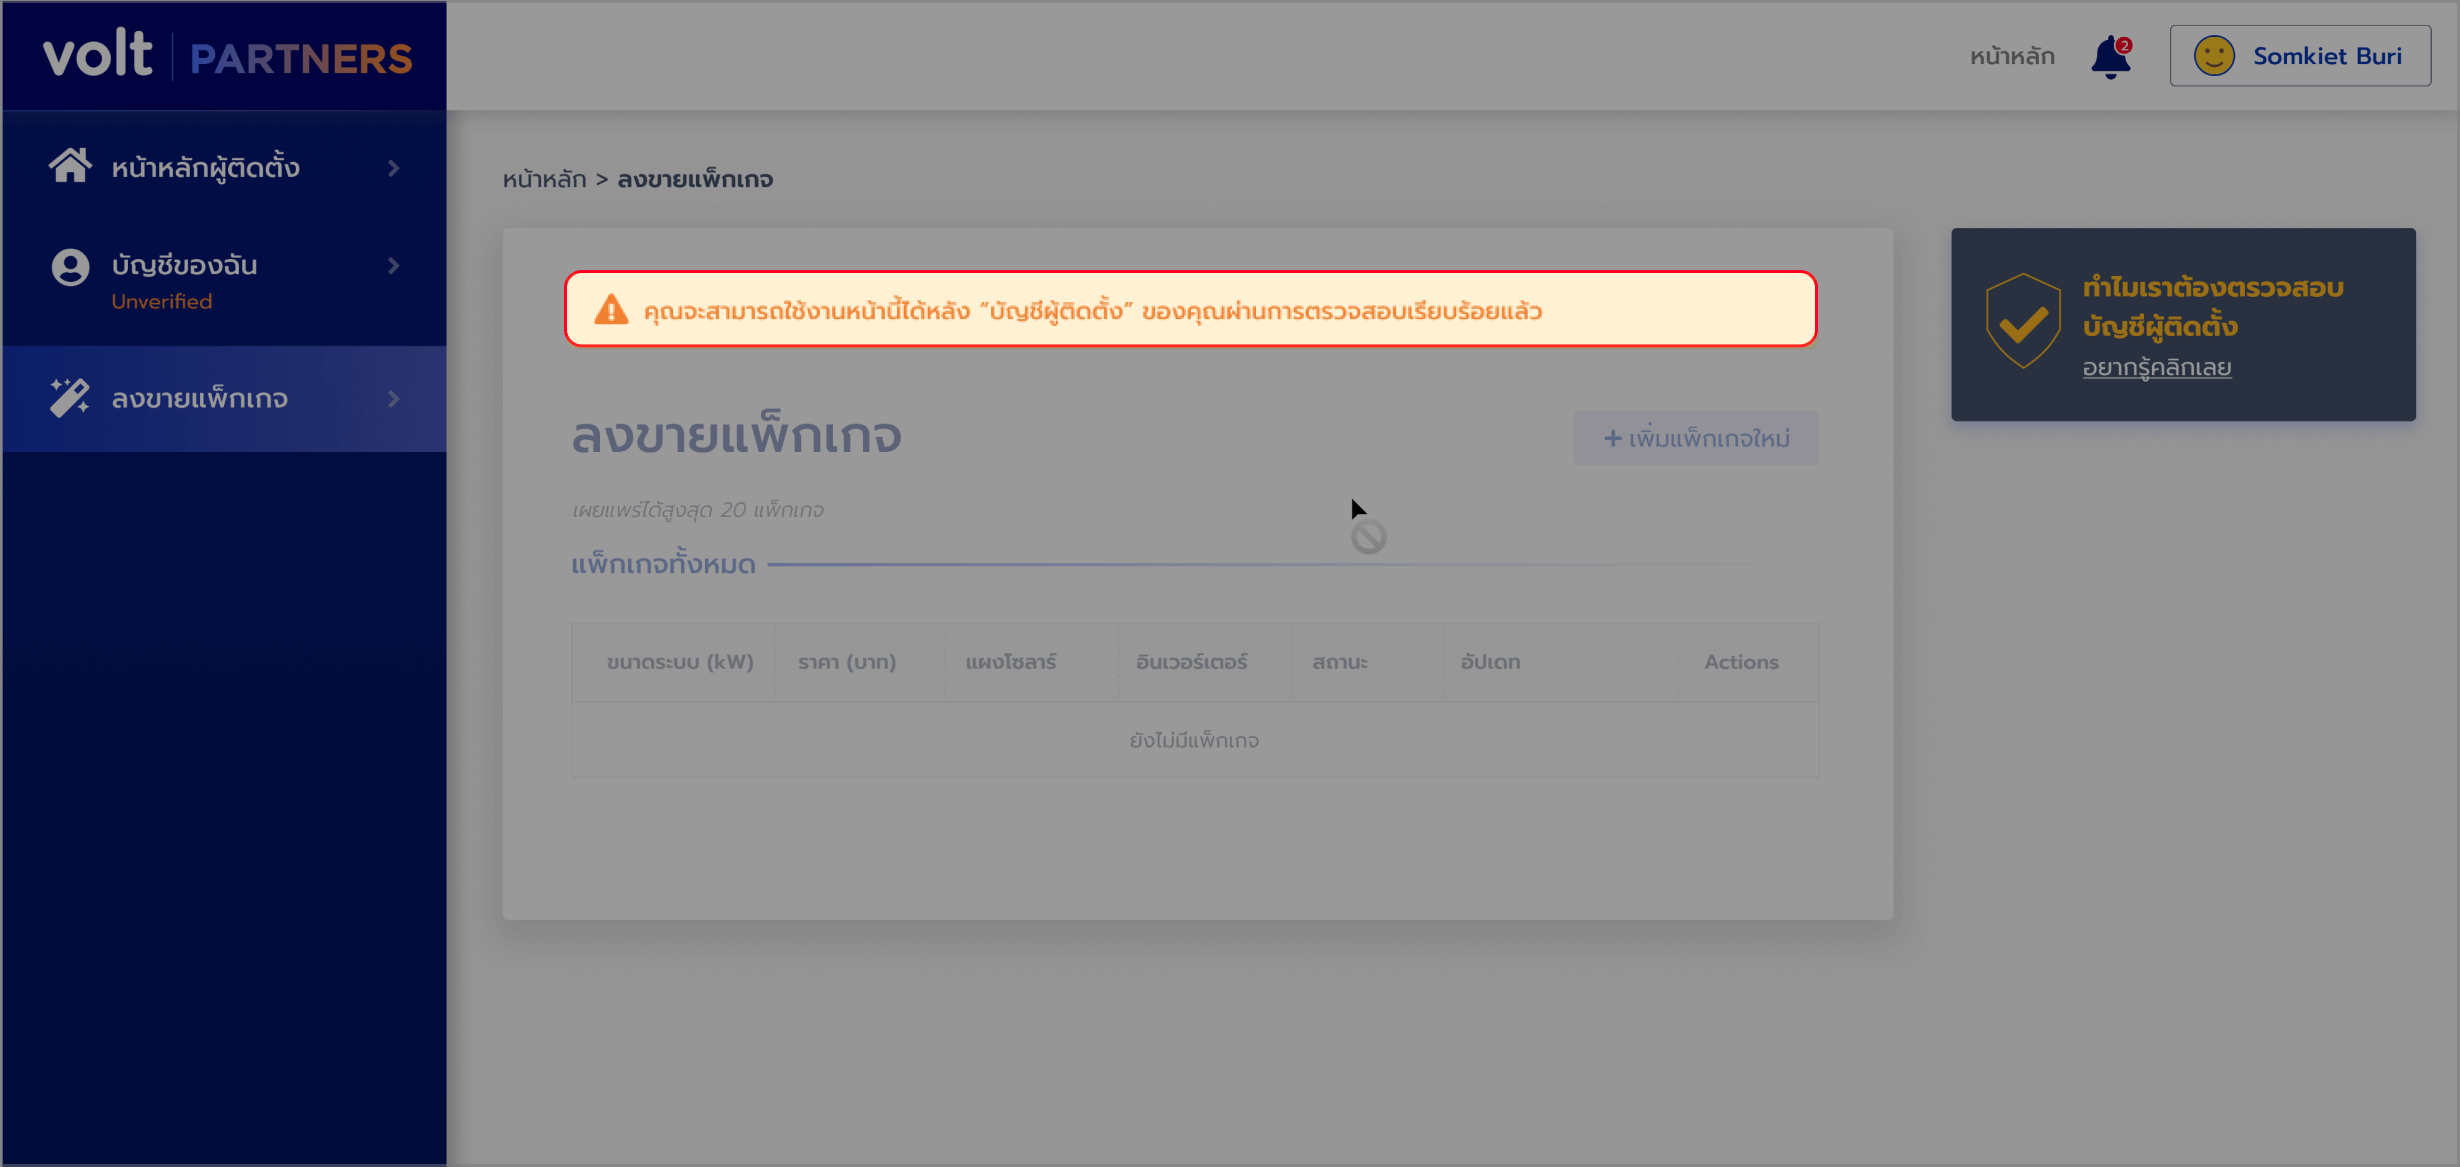Screen dimensions: 2460x1167
Task: Open บัญชีของฉัน sidebar menu
Action: [x=224, y=280]
